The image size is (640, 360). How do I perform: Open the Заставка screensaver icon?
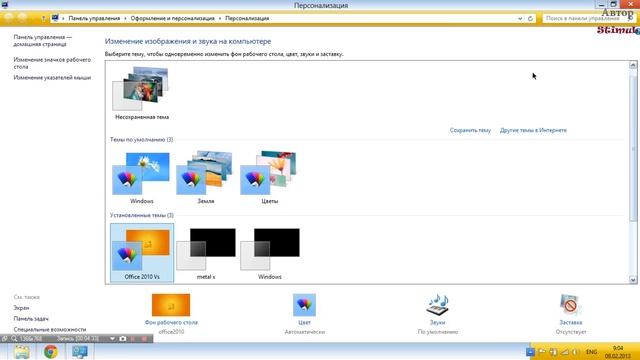pos(571,305)
